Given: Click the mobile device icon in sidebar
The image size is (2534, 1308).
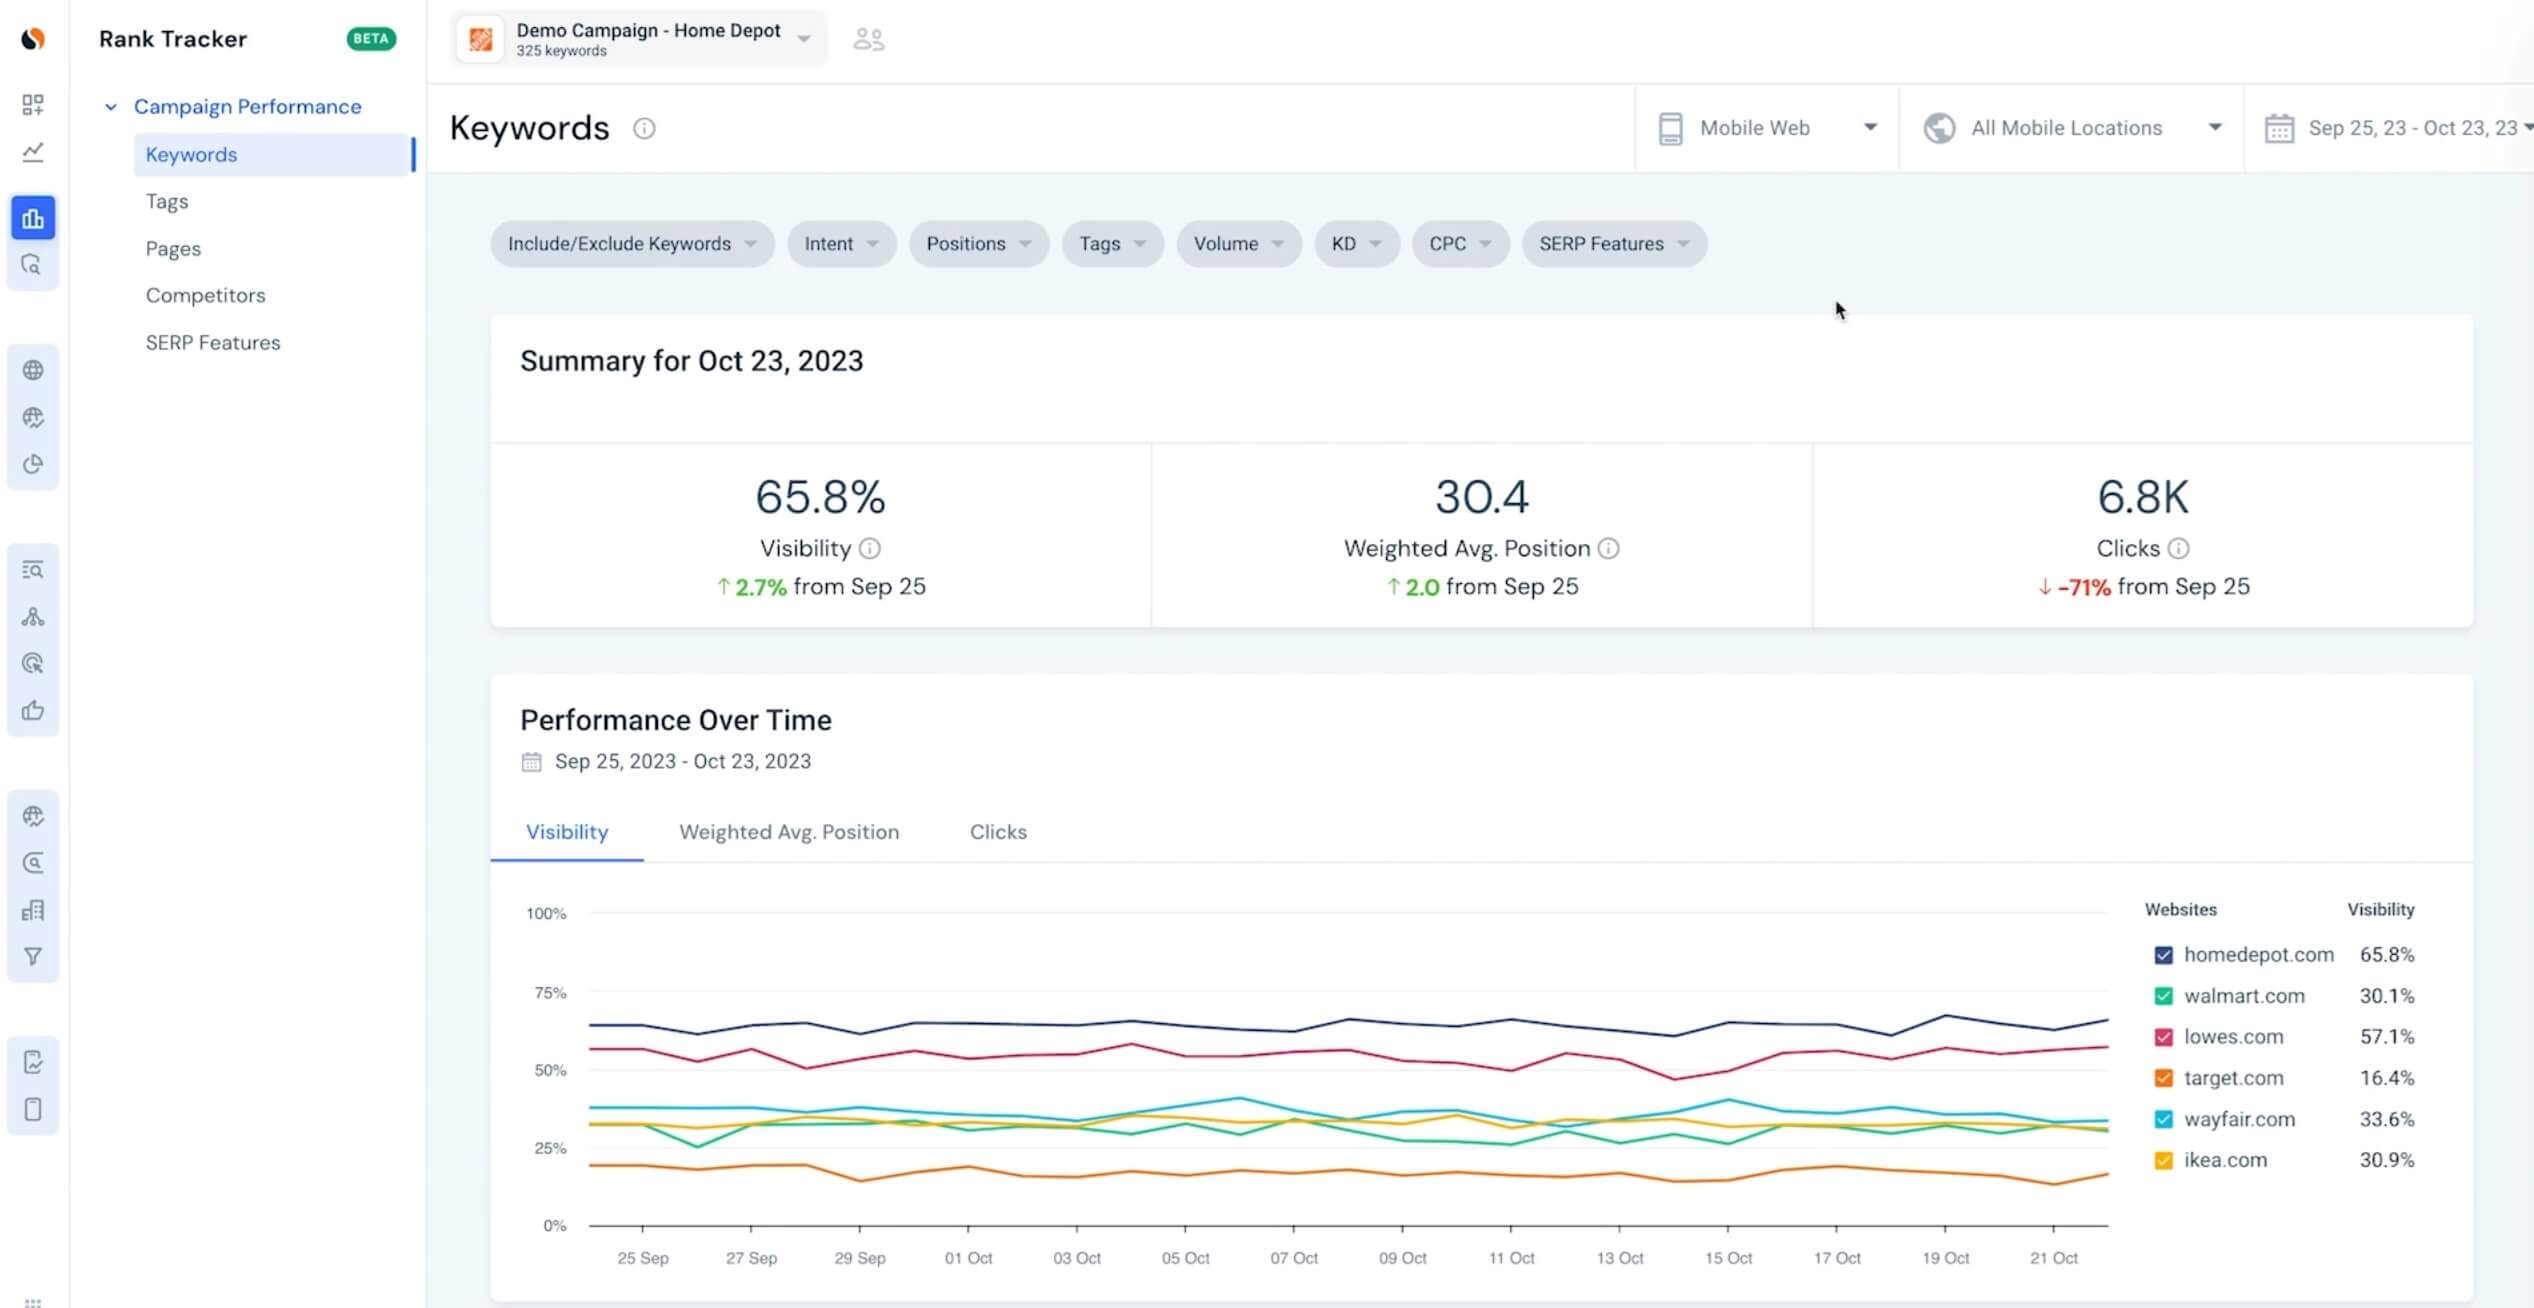Looking at the screenshot, I should [33, 1109].
